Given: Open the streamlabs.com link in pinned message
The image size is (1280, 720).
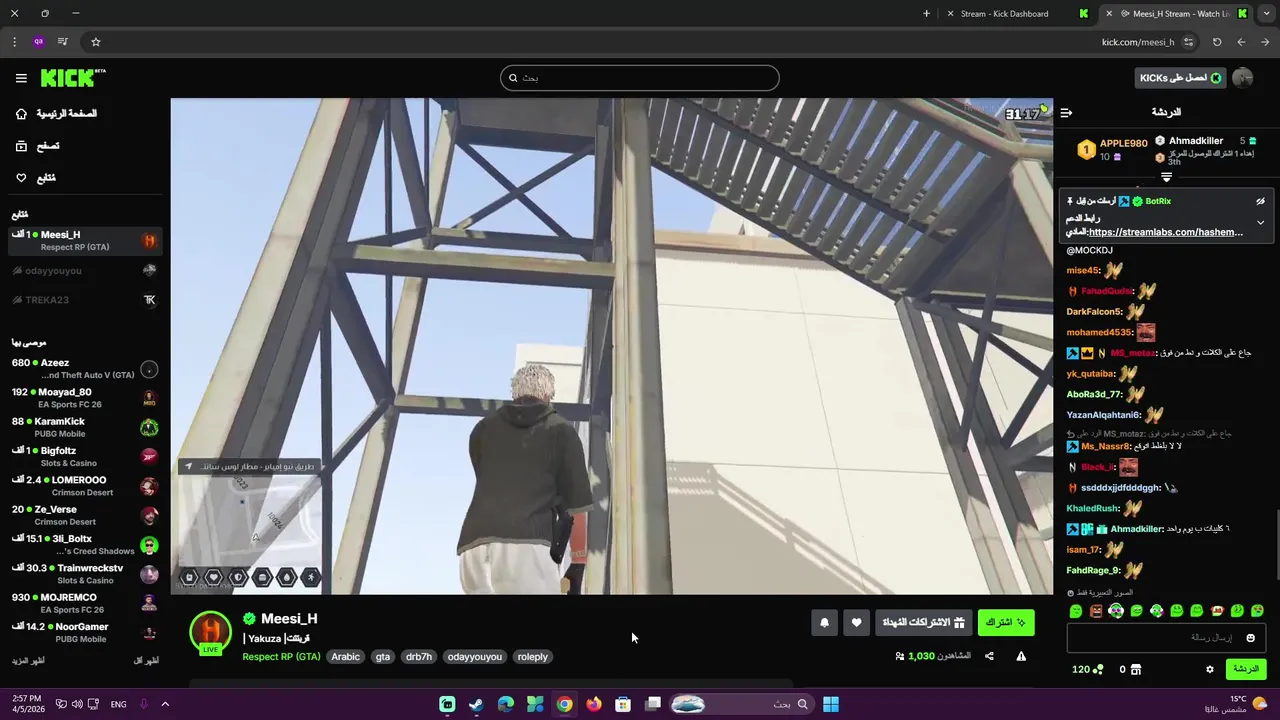Looking at the screenshot, I should coord(1165,232).
